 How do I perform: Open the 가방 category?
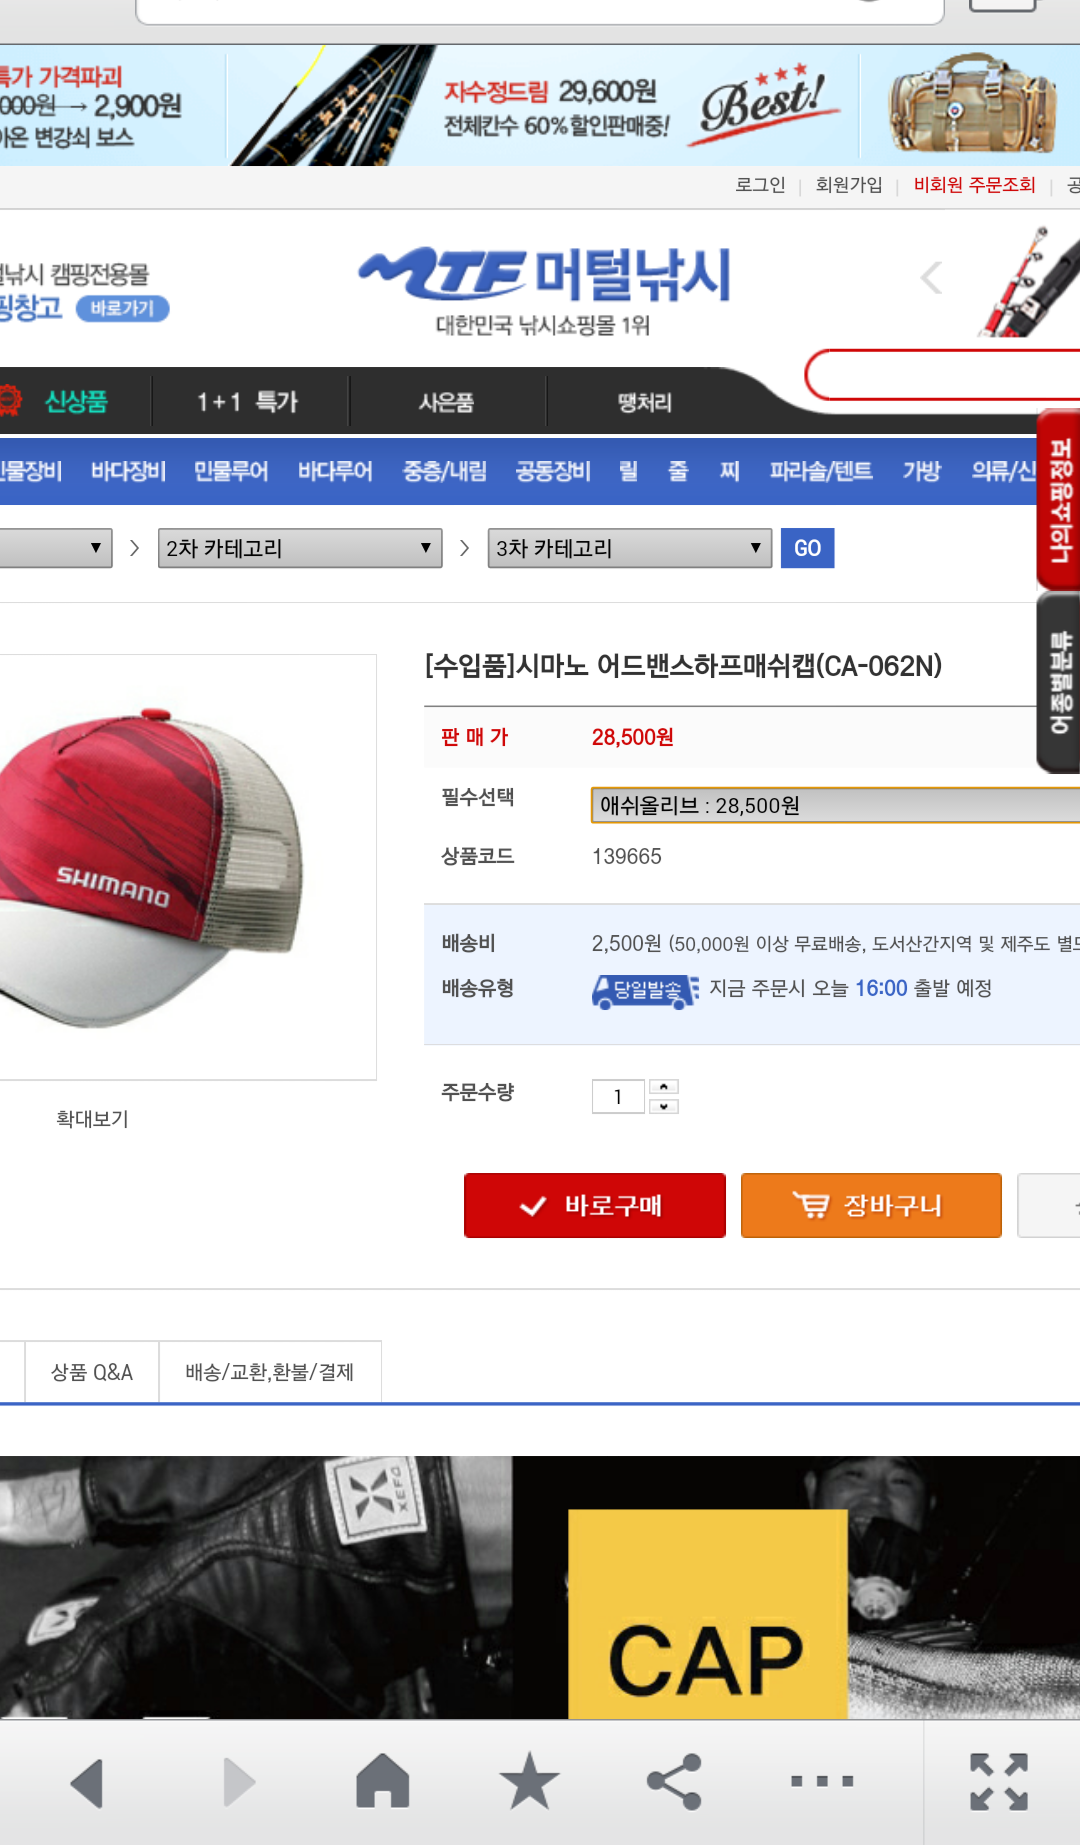922,471
